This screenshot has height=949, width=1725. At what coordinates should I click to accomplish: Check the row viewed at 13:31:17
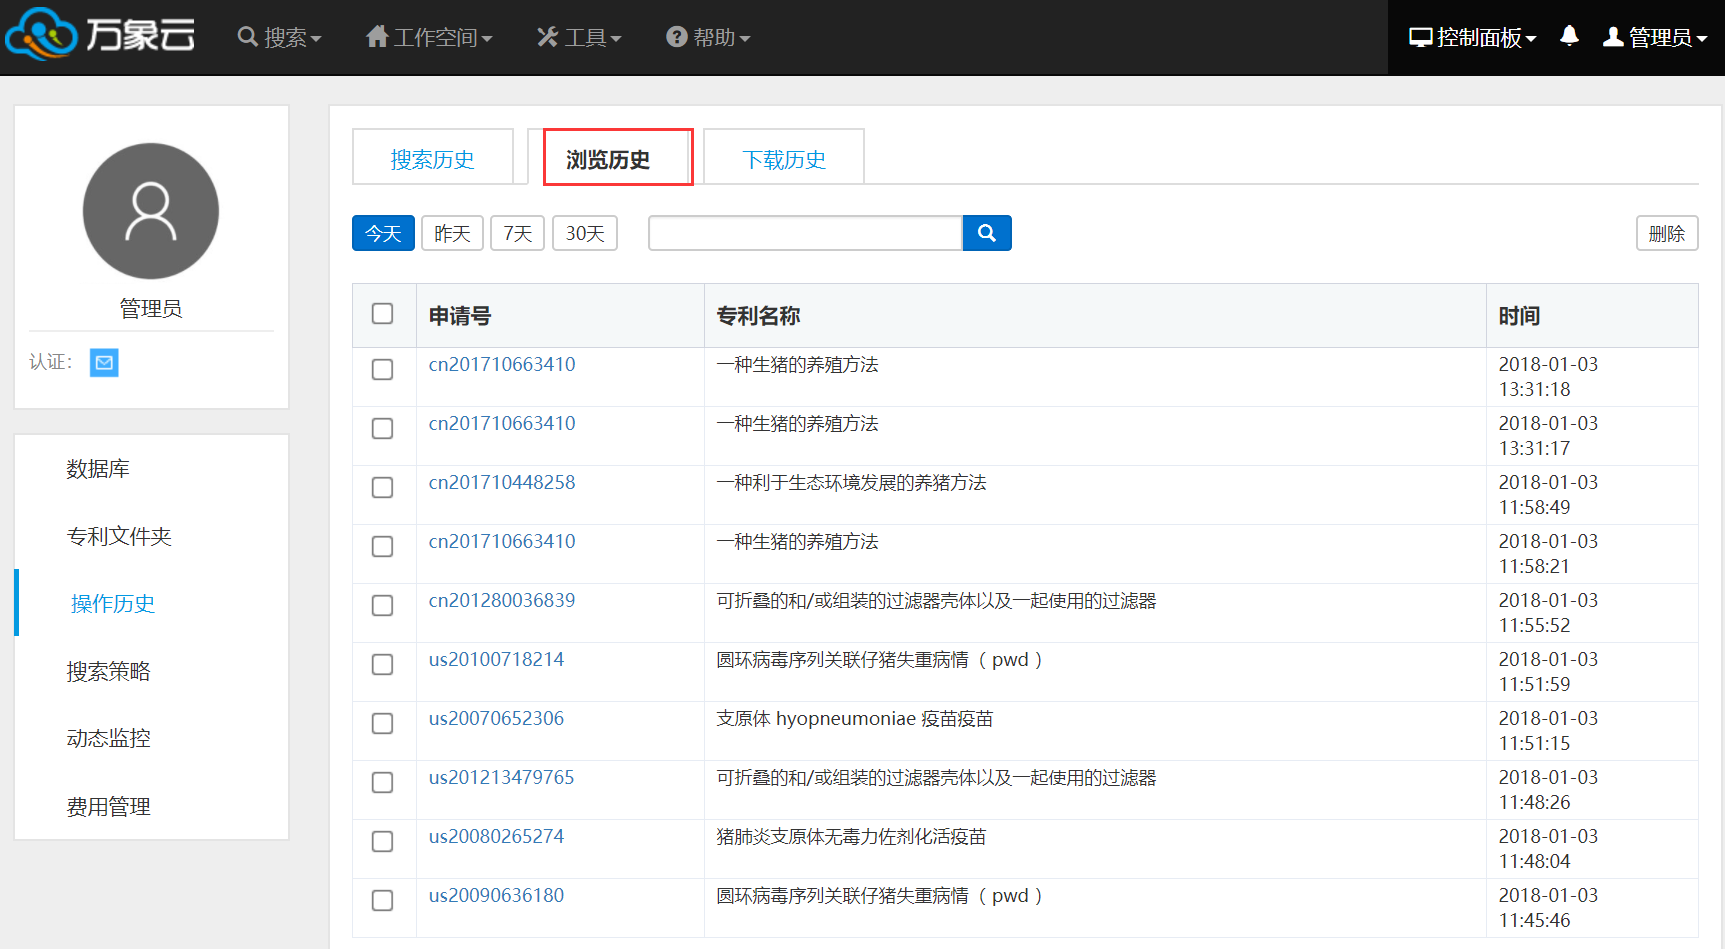382,428
